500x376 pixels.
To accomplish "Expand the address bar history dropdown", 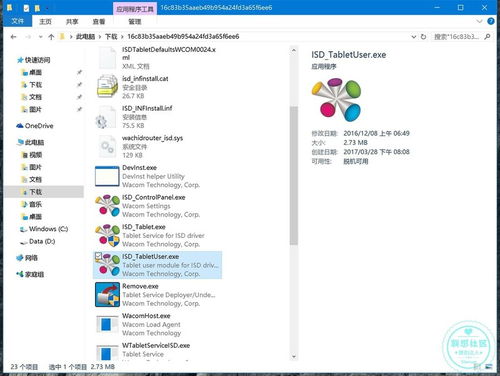I will pyautogui.click(x=414, y=37).
